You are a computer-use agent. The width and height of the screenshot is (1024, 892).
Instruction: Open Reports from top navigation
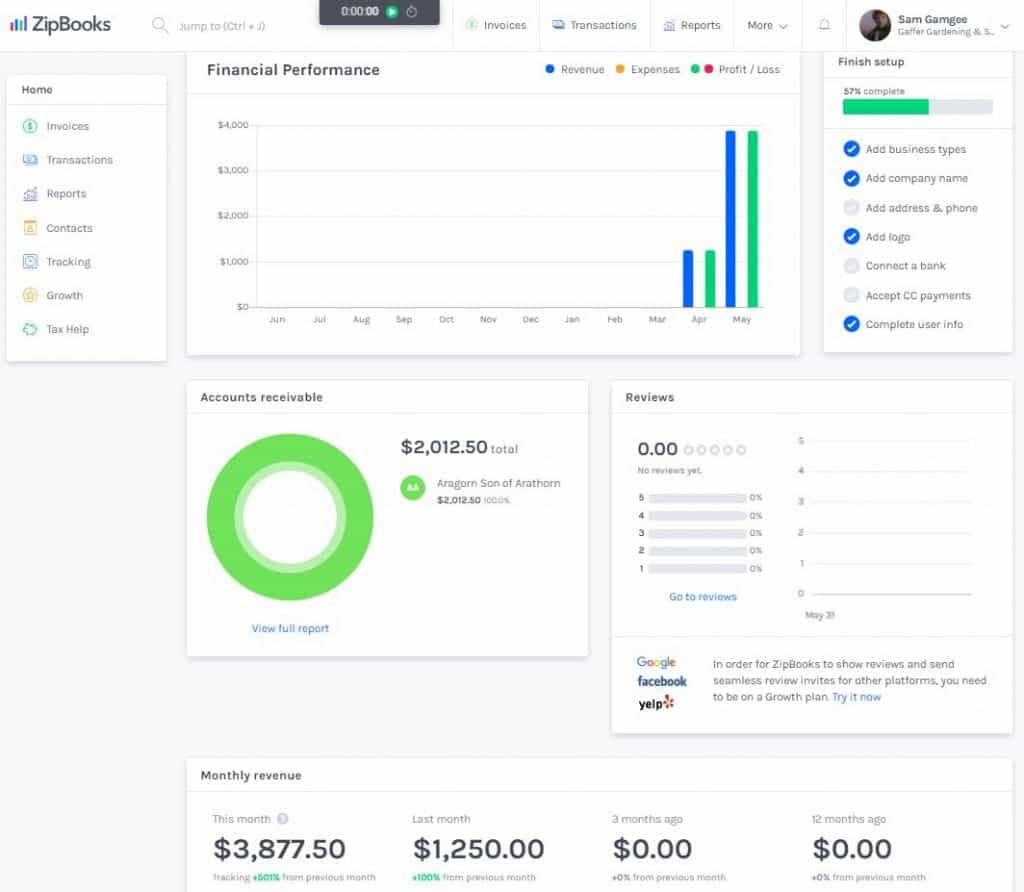(x=692, y=25)
